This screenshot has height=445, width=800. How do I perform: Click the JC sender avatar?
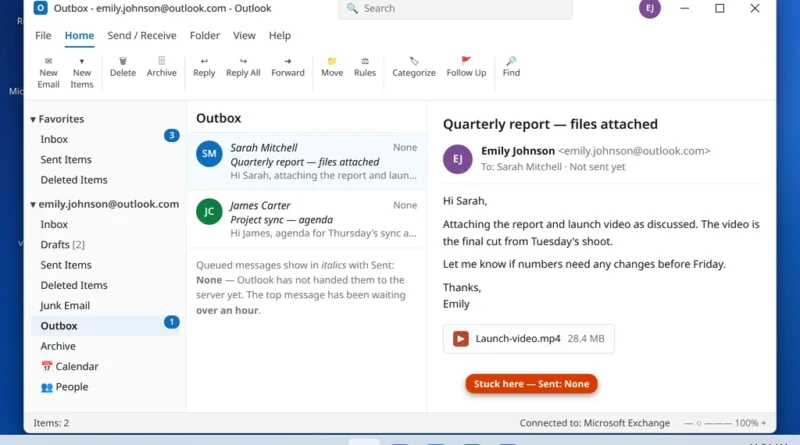click(x=209, y=211)
